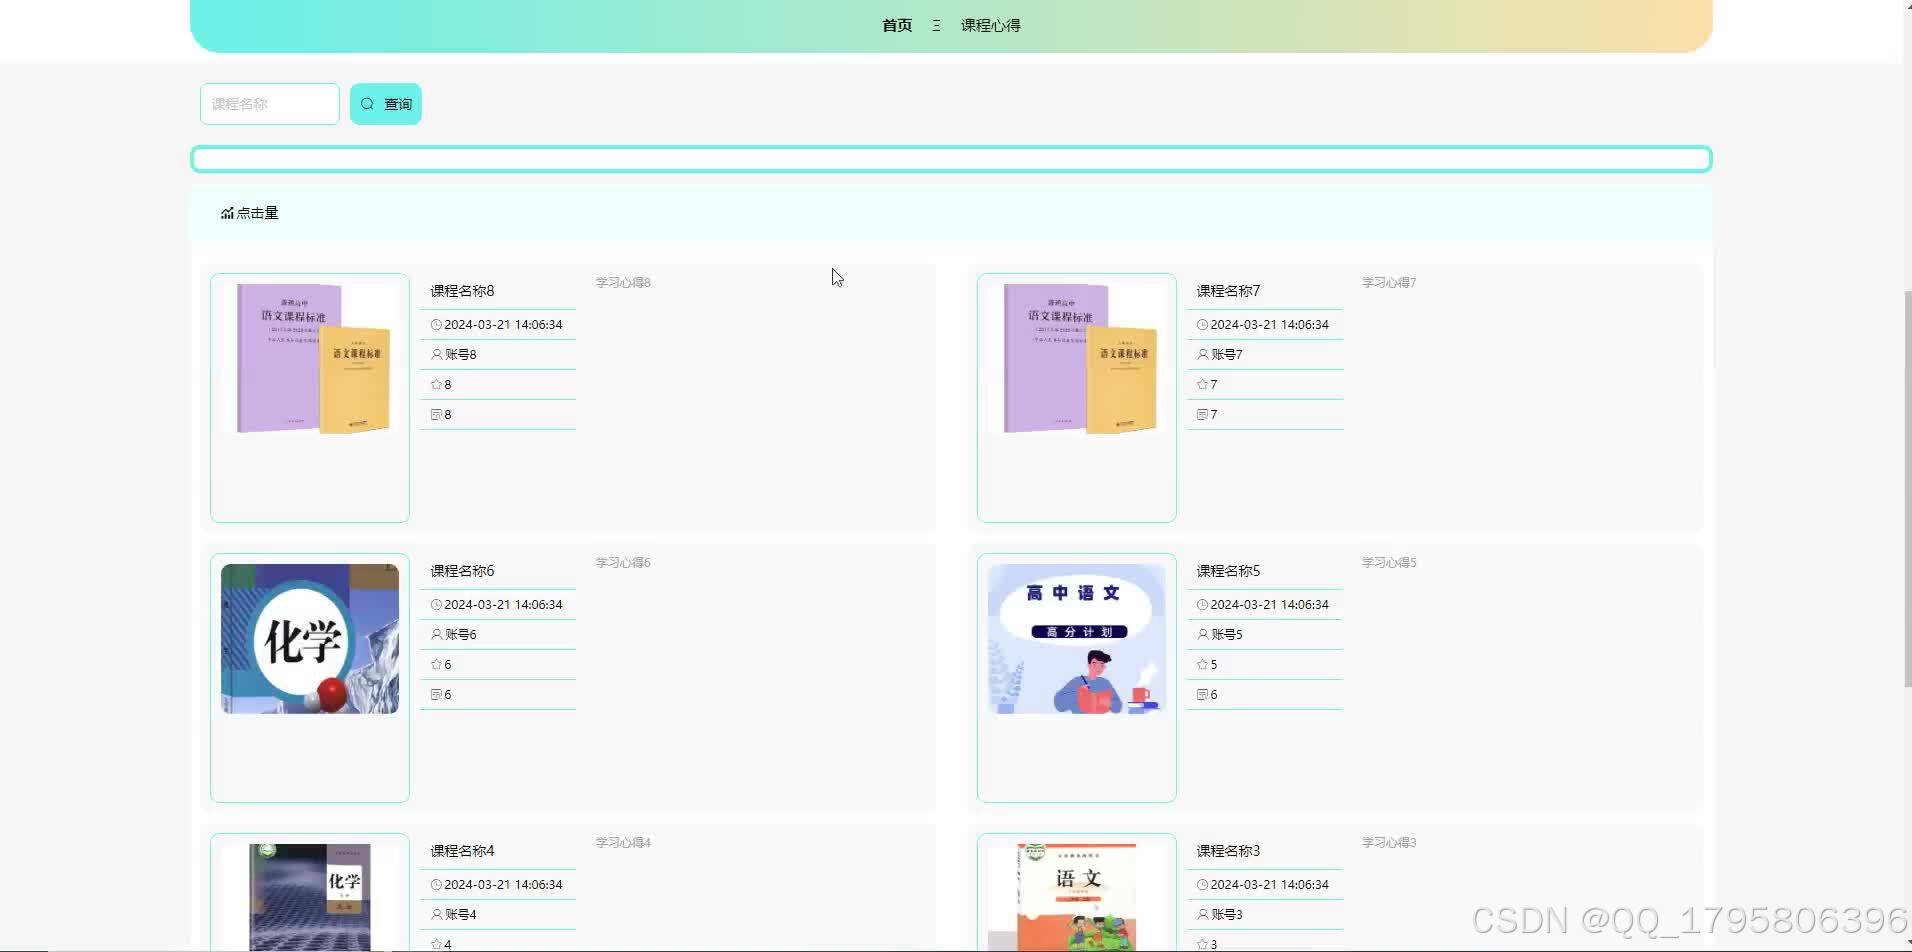Open the 化学 cover of 课程名称6
The image size is (1912, 952).
(x=310, y=638)
